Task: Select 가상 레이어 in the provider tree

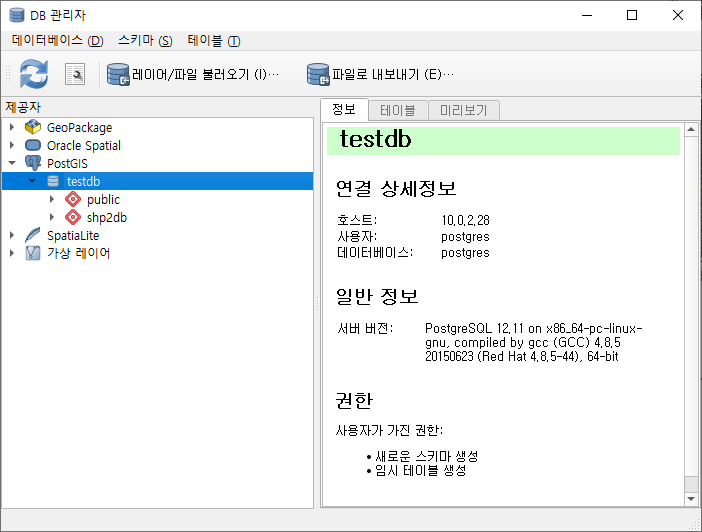Action: 78,253
